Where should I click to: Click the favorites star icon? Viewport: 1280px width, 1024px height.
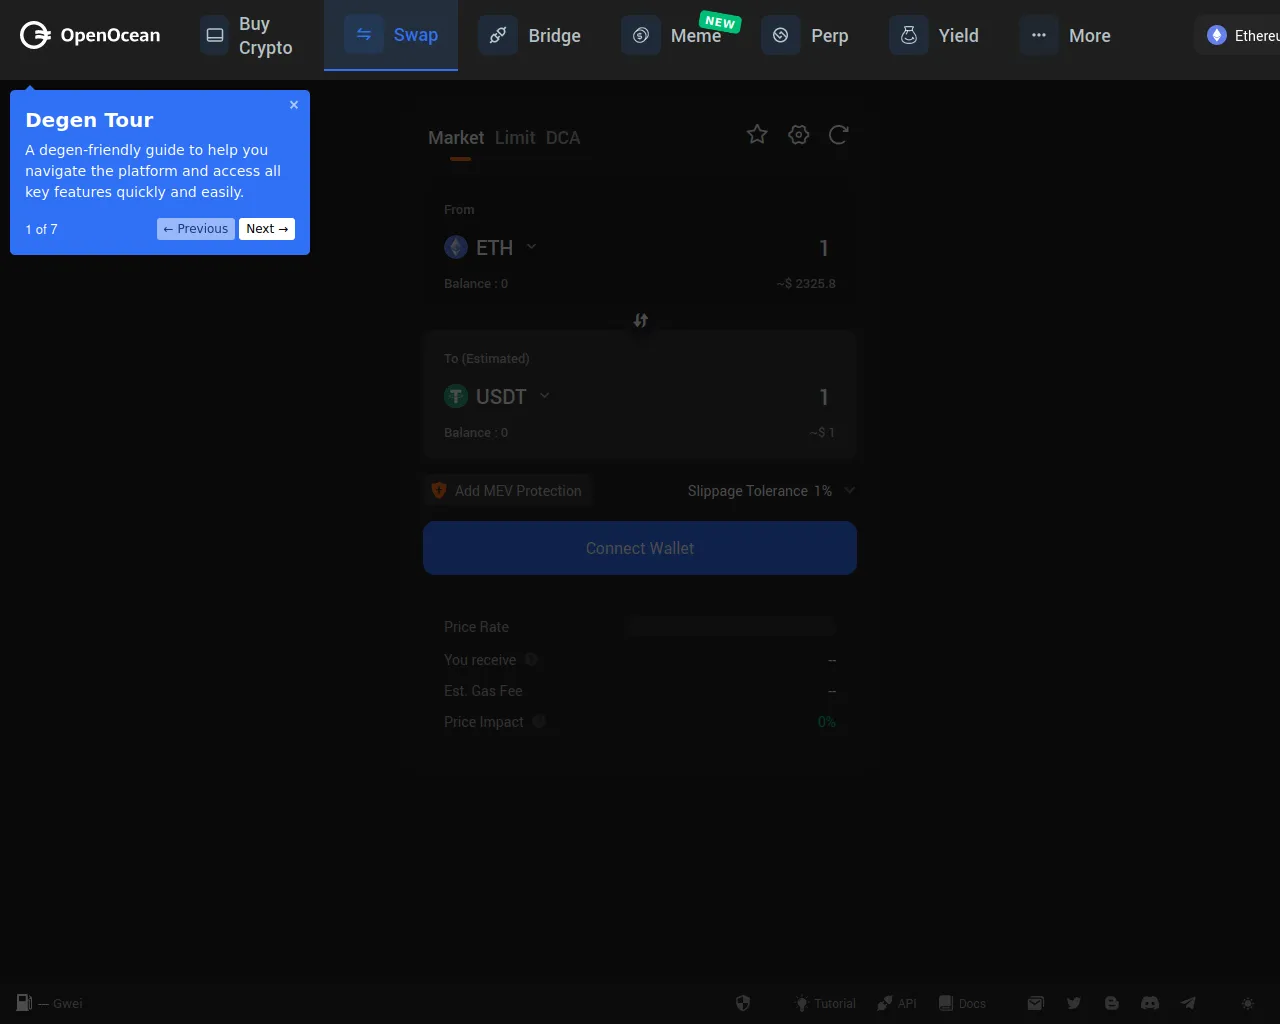click(757, 134)
